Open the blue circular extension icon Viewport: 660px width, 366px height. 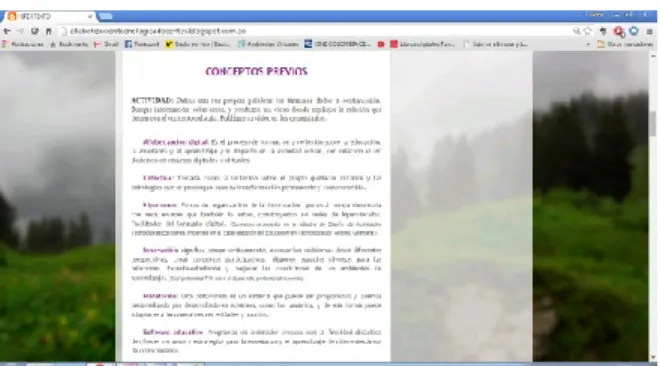[634, 31]
